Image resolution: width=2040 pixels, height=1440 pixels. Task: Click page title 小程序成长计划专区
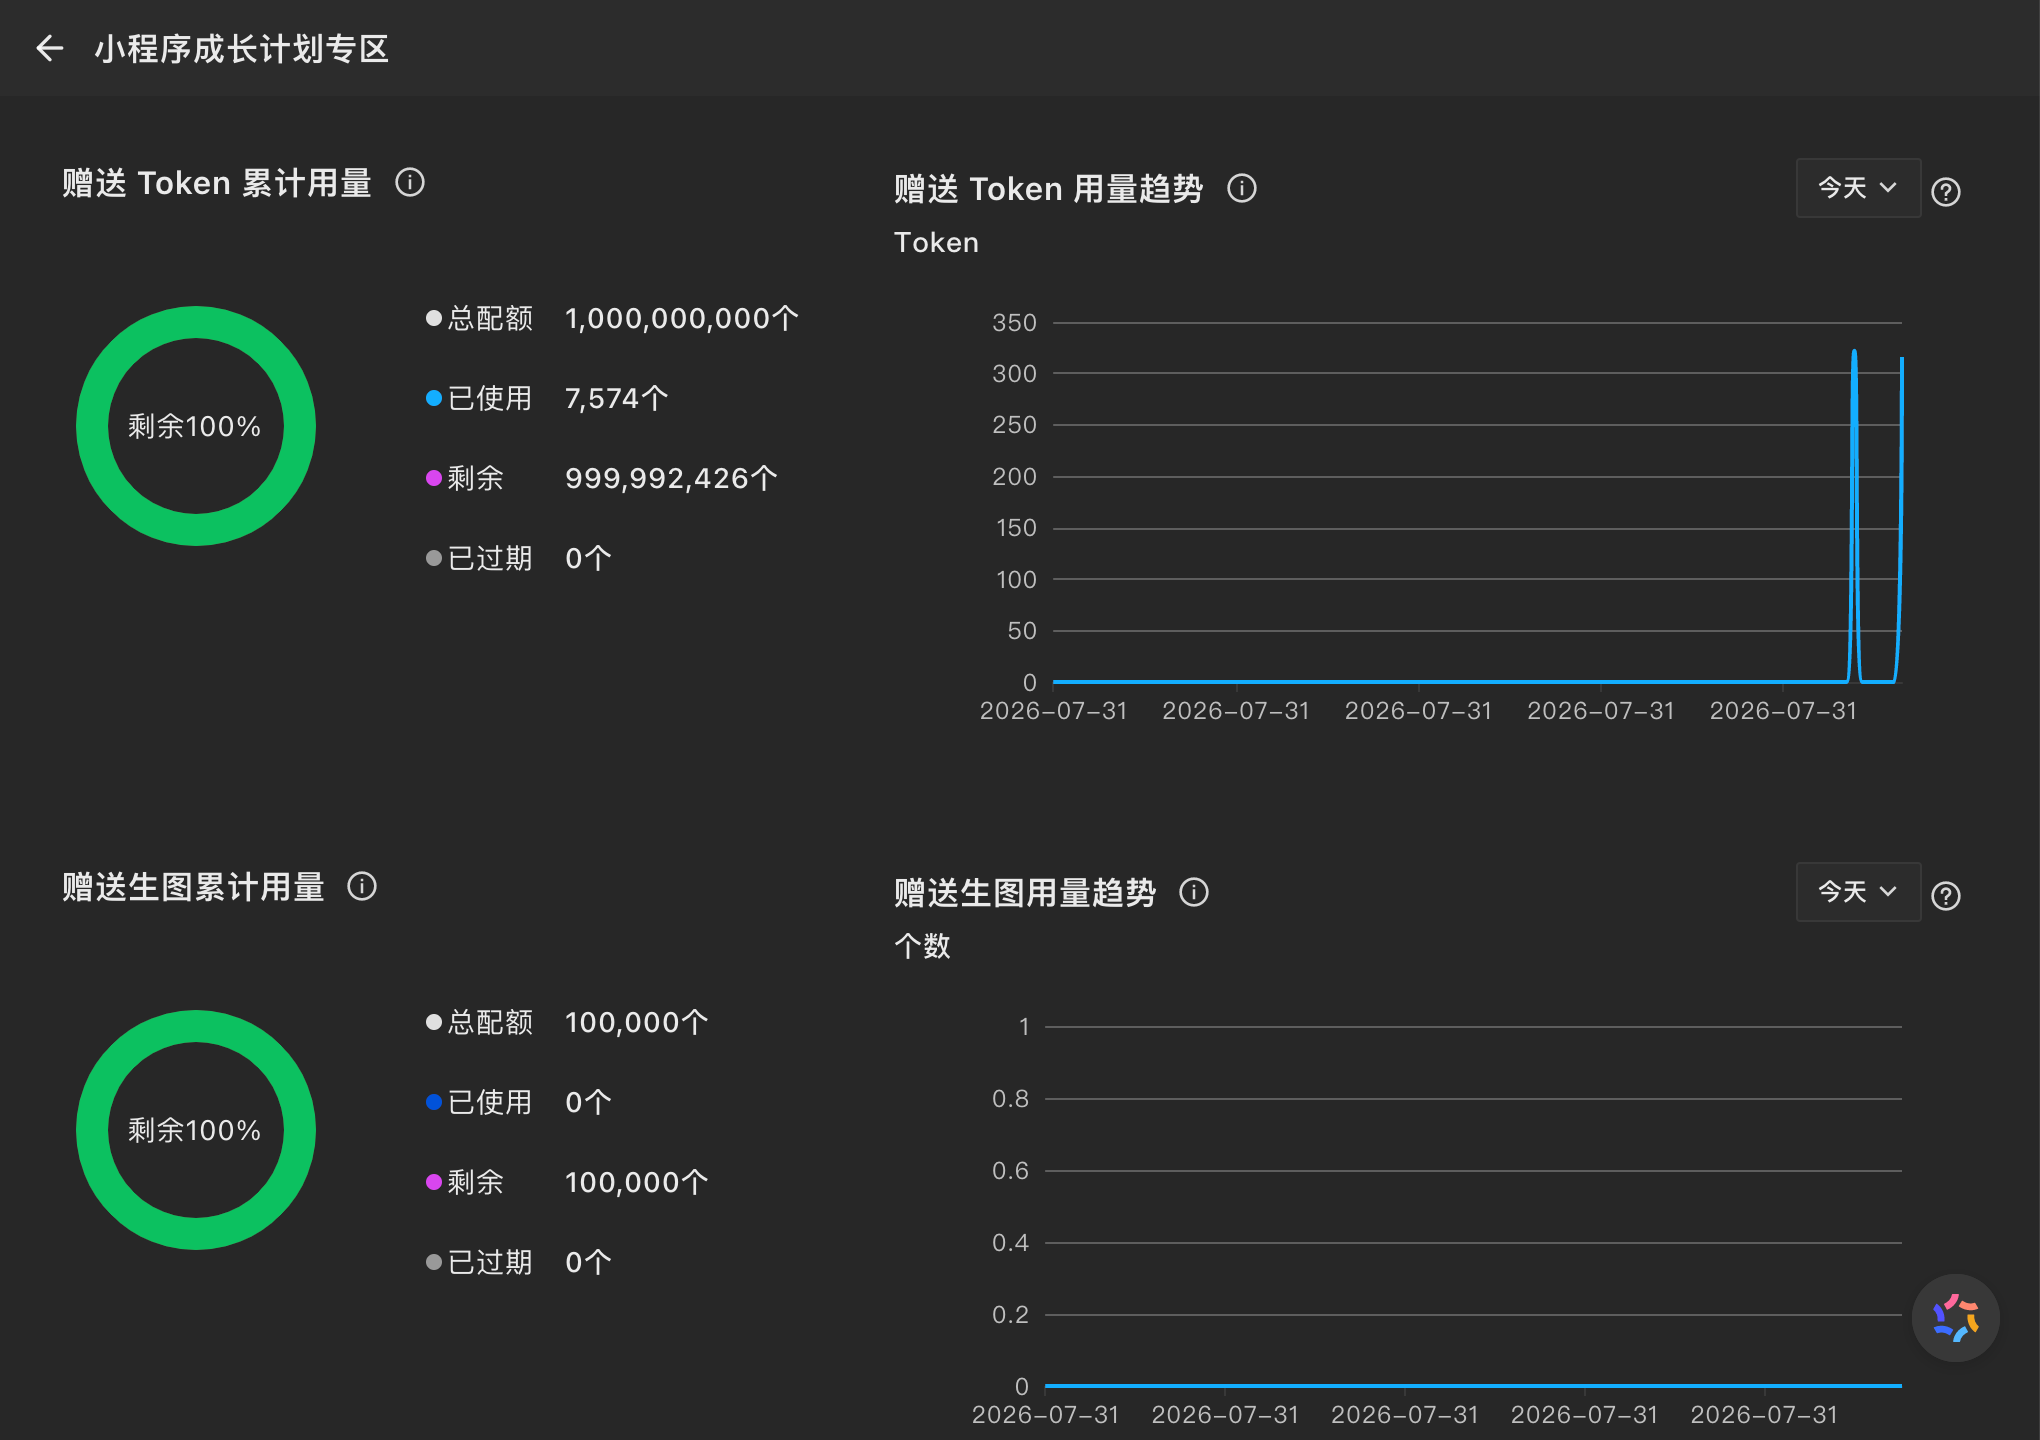242,49
